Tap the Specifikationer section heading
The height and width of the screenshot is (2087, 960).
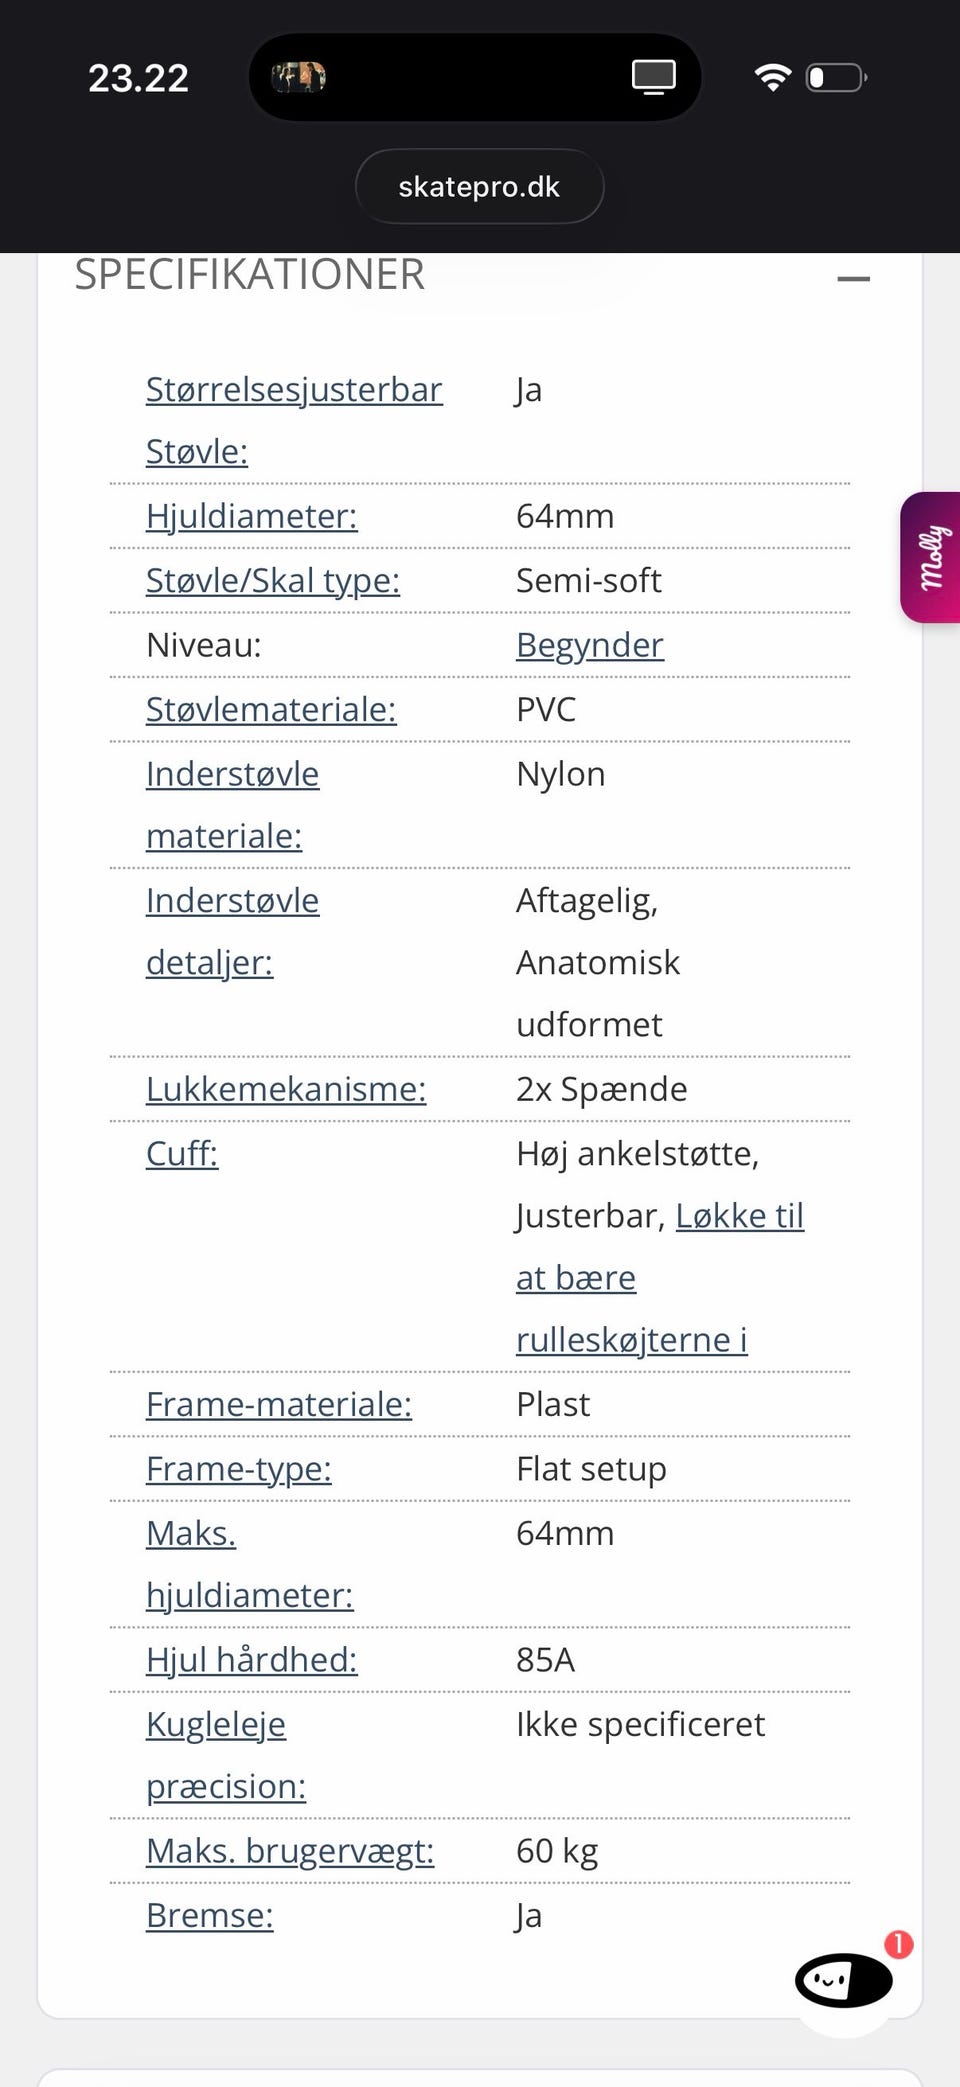[250, 274]
